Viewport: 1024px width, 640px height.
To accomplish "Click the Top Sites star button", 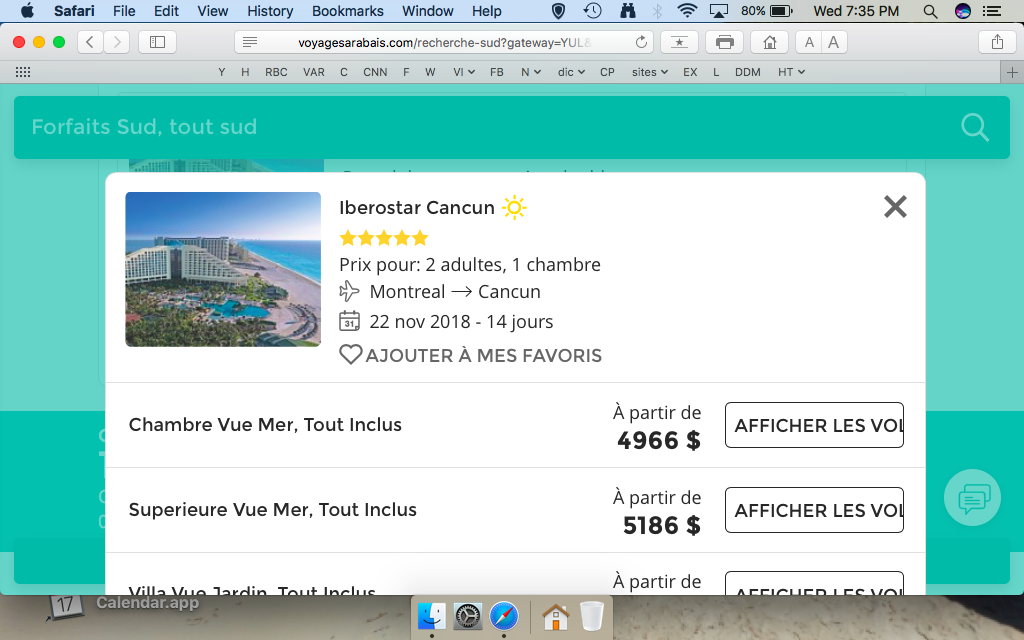I will (679, 42).
